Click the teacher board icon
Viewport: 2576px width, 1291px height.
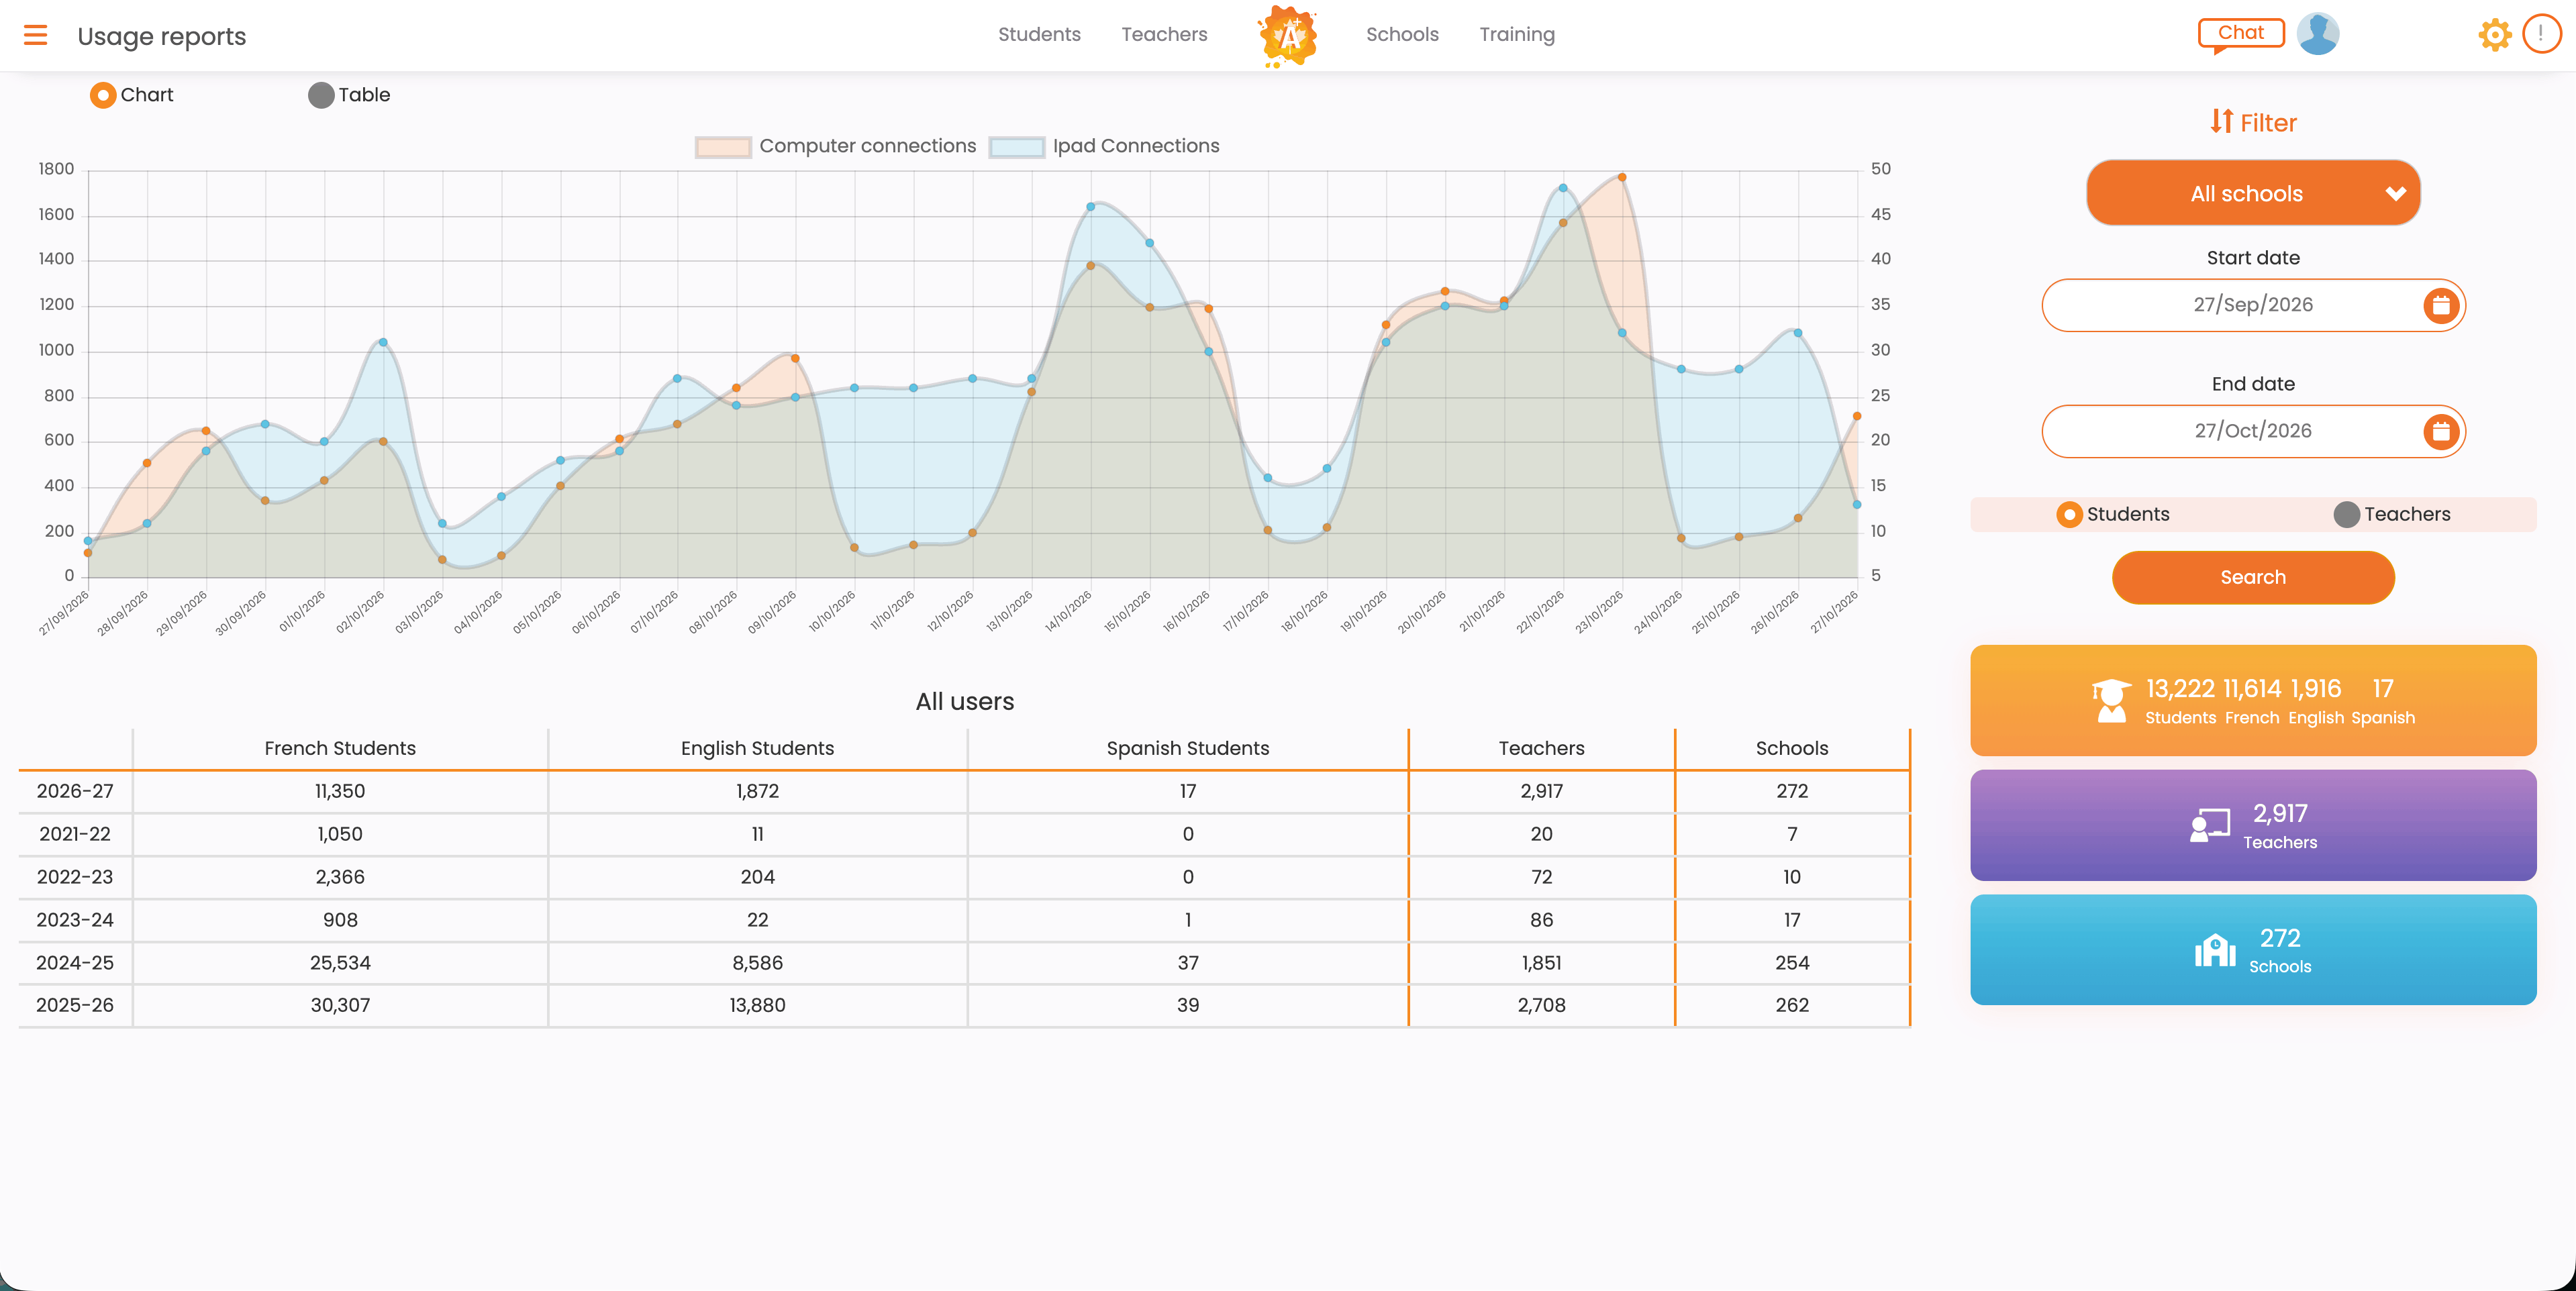point(2209,826)
